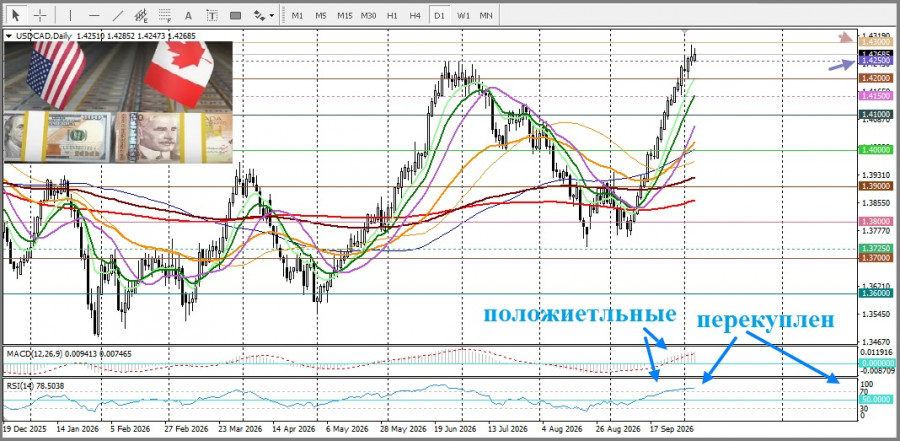Click the 1.39310 price scale value
This screenshot has height=441, width=900.
click(x=876, y=175)
